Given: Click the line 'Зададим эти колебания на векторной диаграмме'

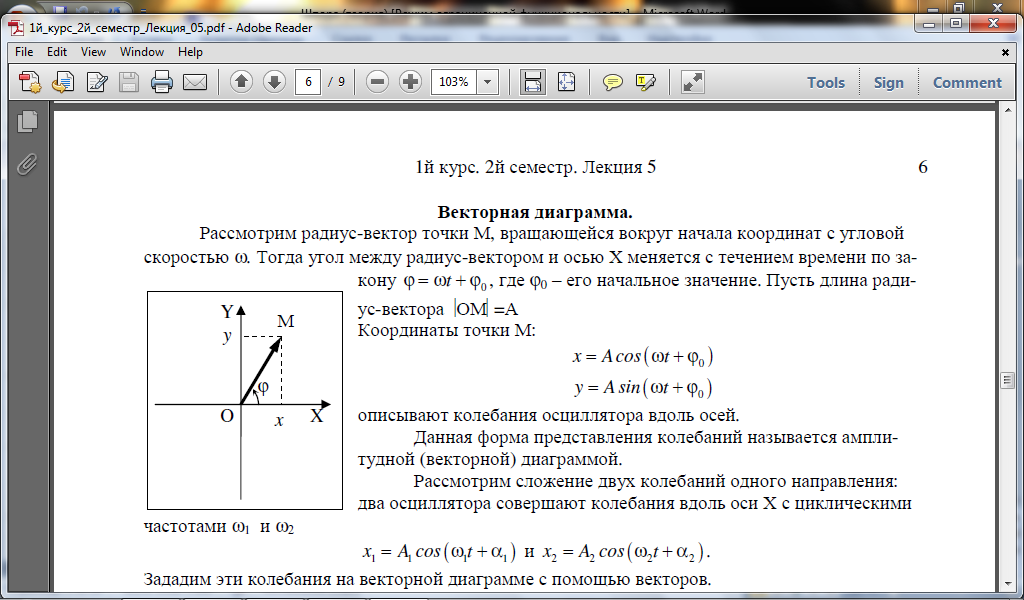Looking at the screenshot, I should tap(427, 580).
